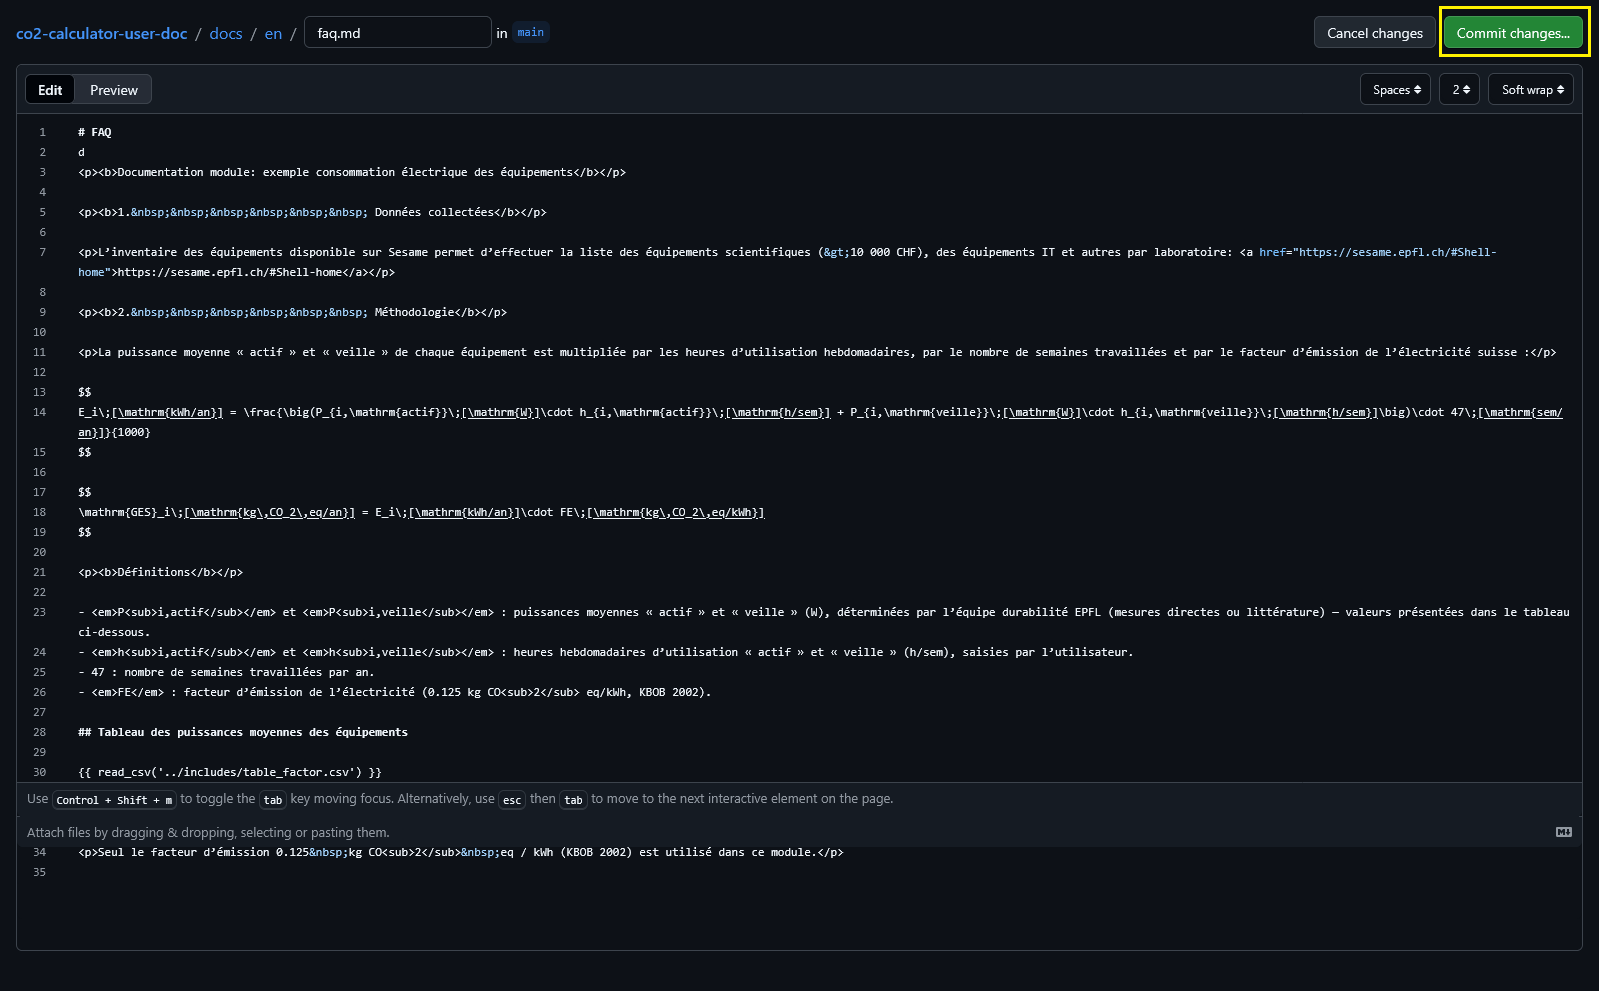This screenshot has width=1599, height=991.
Task: Click the main branch label
Action: (531, 32)
